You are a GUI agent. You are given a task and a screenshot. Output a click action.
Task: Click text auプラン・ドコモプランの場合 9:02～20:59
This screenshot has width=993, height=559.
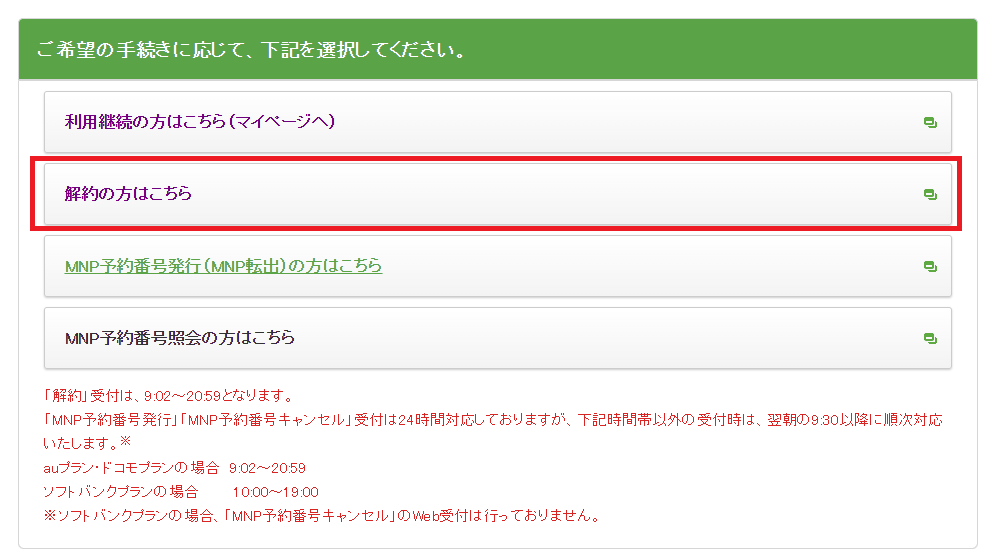[174, 468]
